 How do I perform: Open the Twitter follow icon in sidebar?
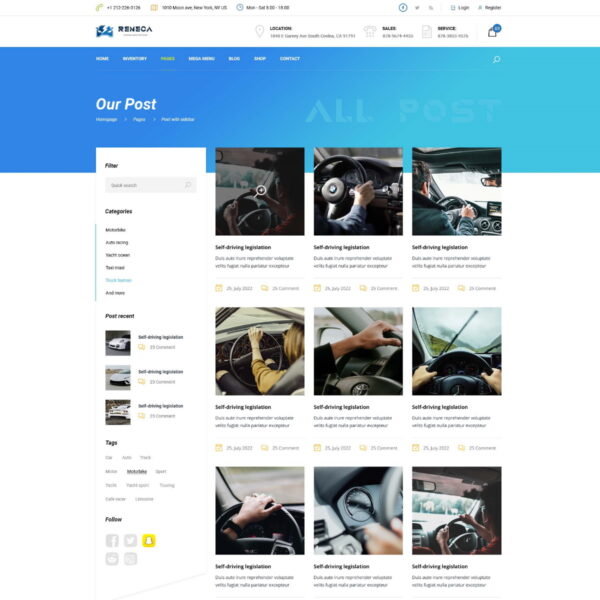(x=130, y=540)
